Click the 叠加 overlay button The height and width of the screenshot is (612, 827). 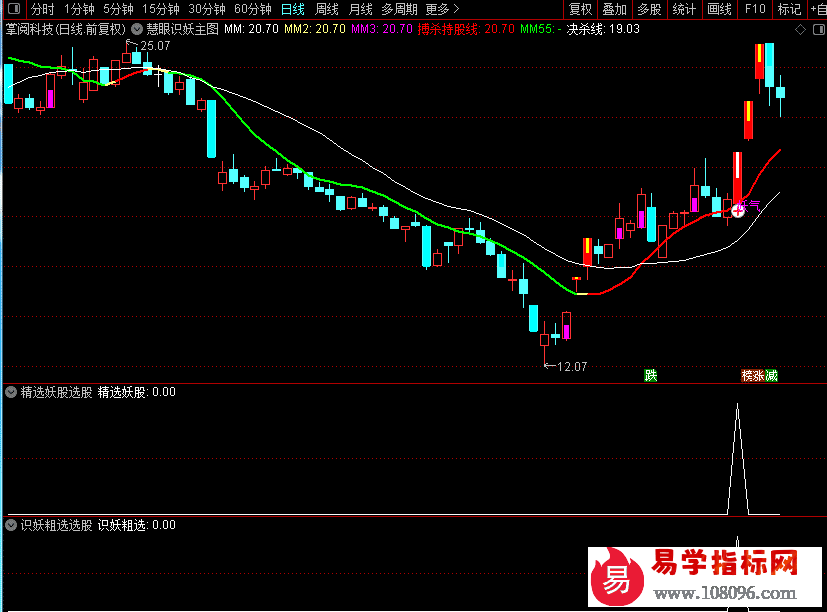tap(614, 9)
